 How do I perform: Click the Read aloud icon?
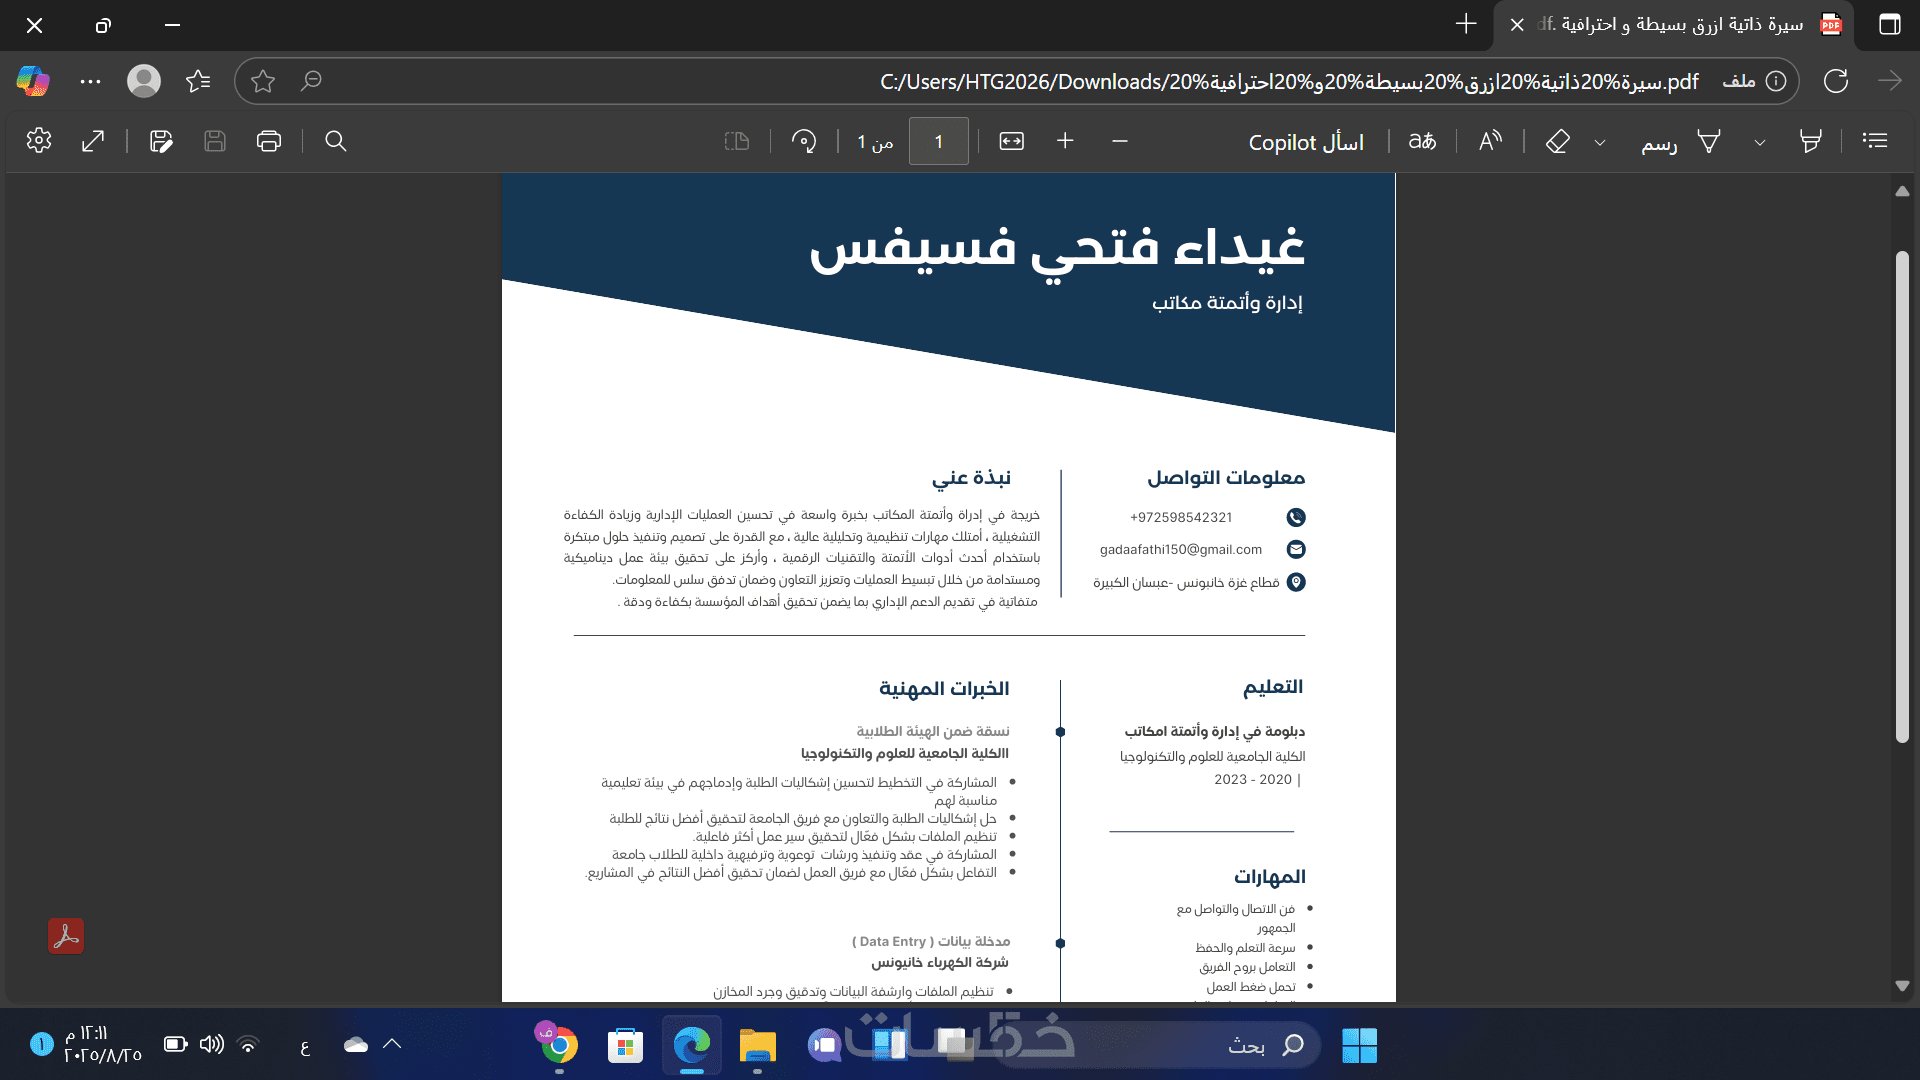pyautogui.click(x=1490, y=141)
